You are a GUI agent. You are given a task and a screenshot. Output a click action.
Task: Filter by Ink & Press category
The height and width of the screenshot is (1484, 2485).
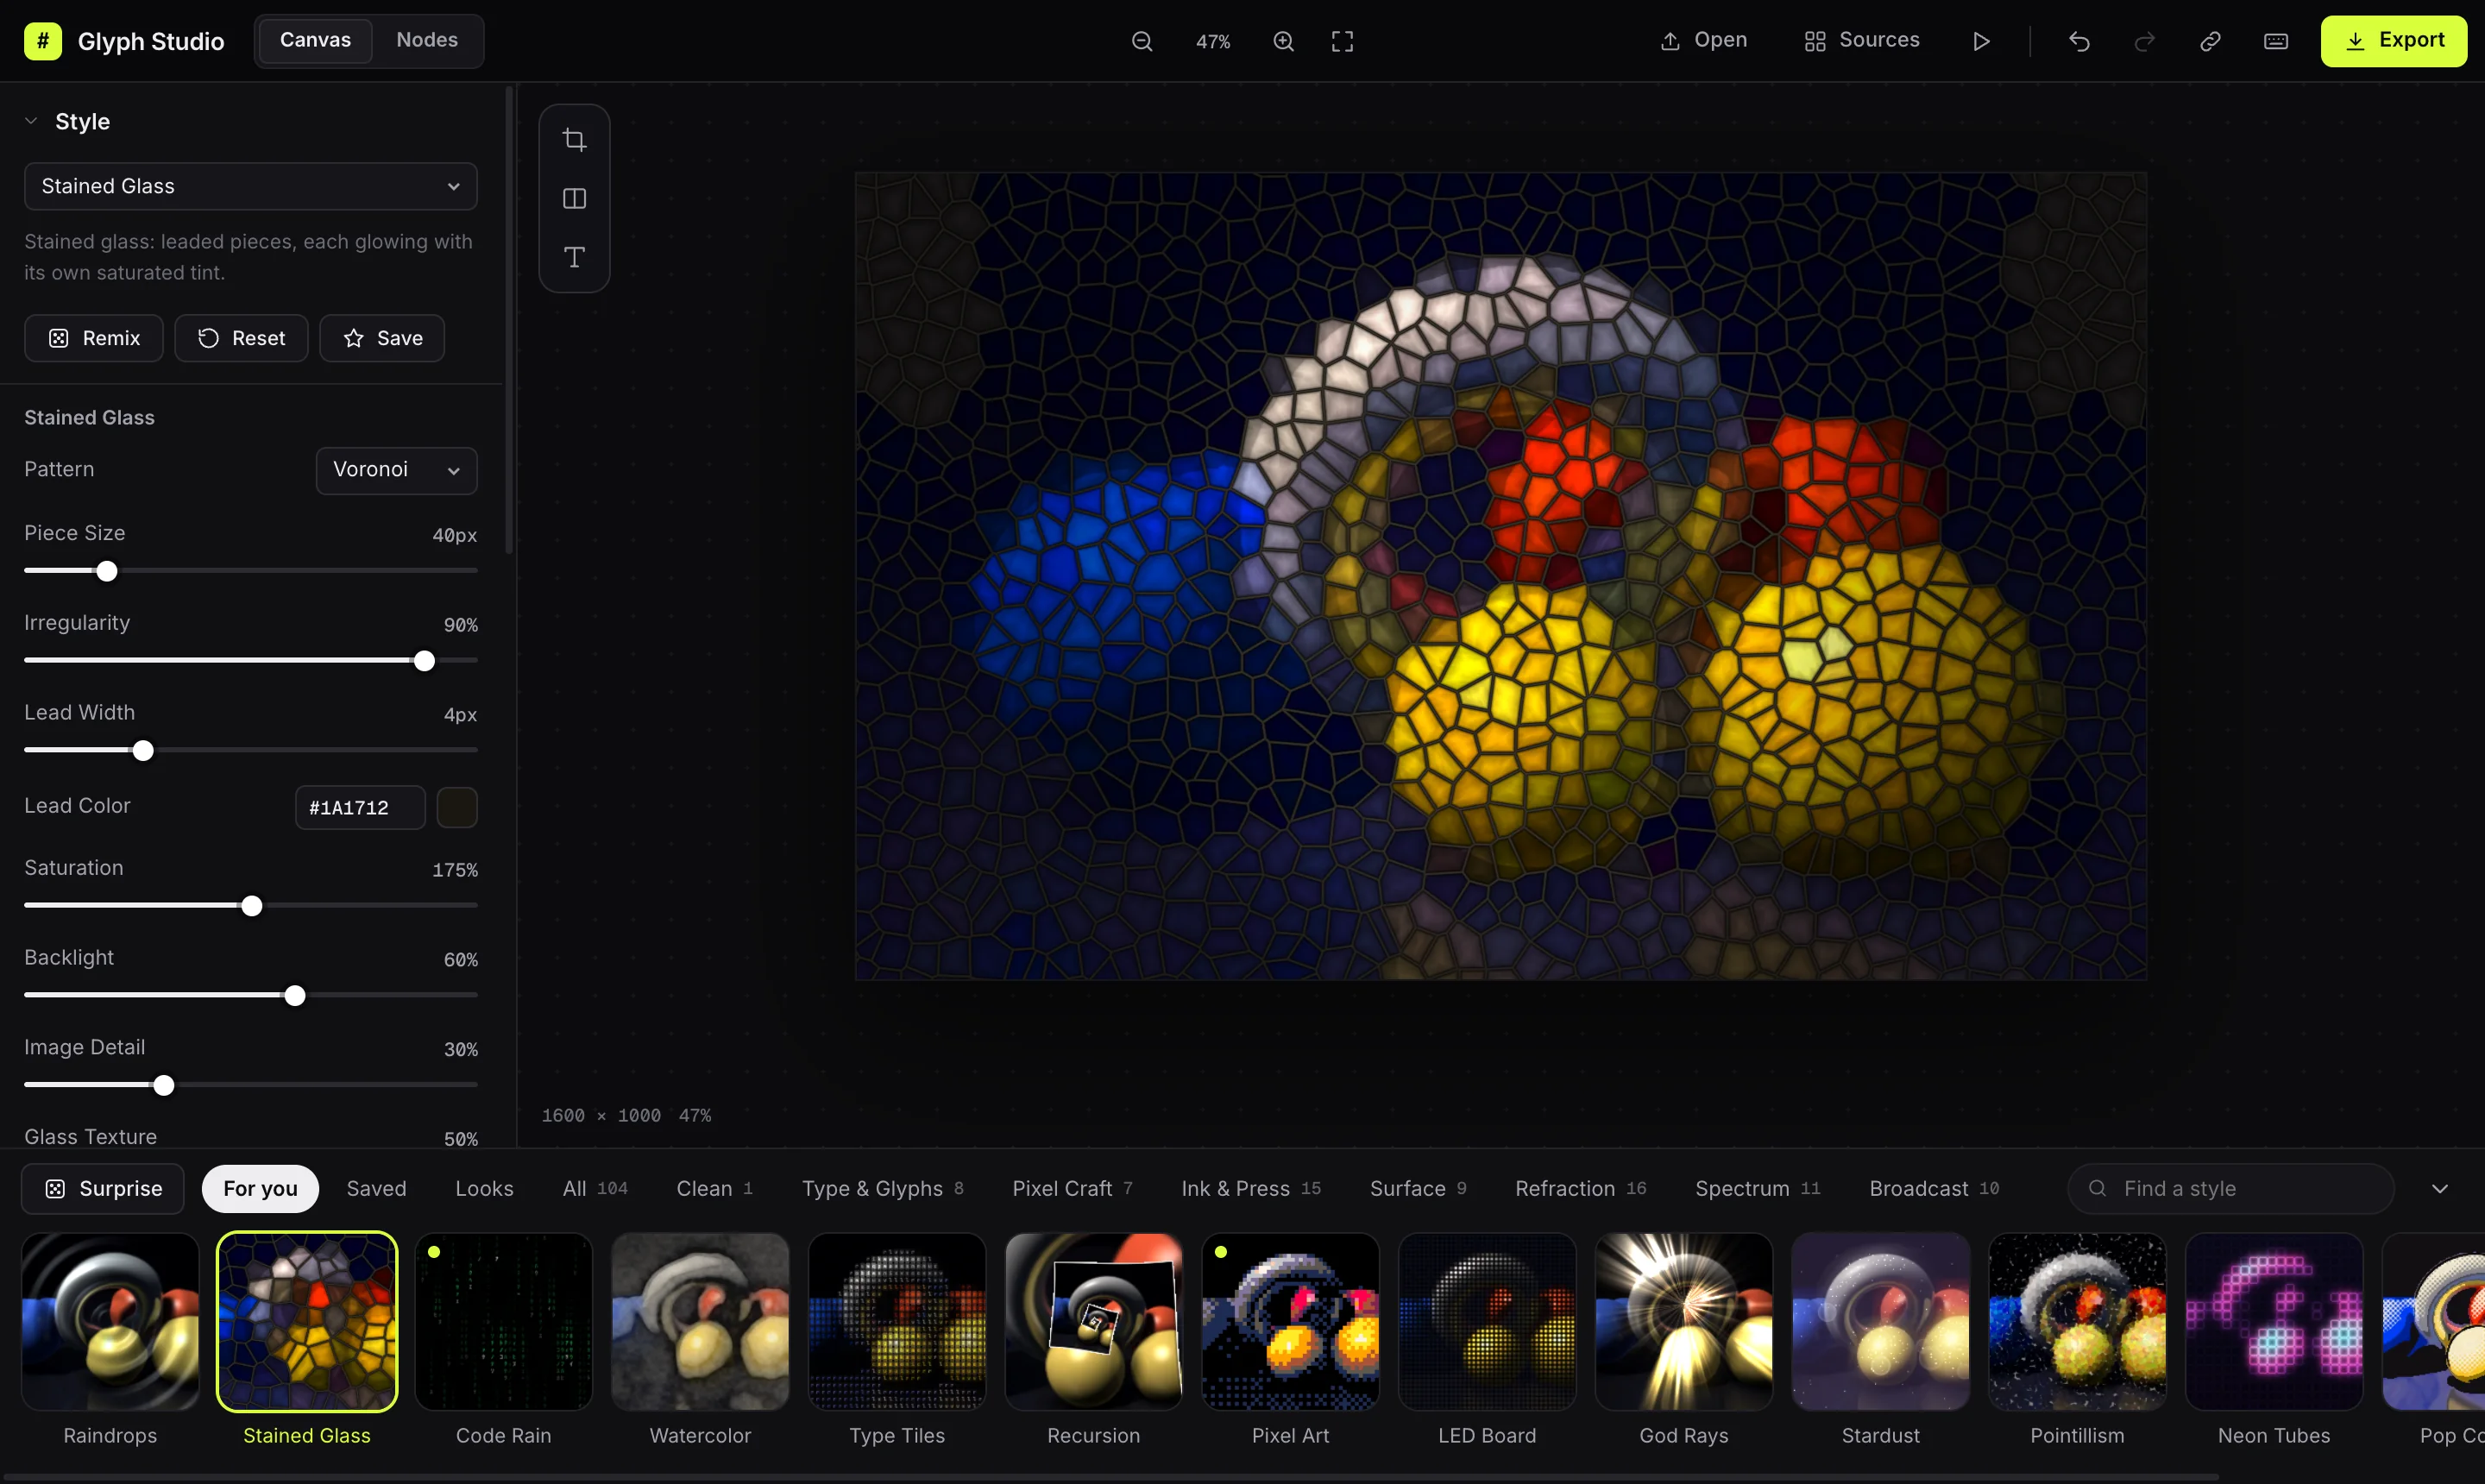1250,1188
